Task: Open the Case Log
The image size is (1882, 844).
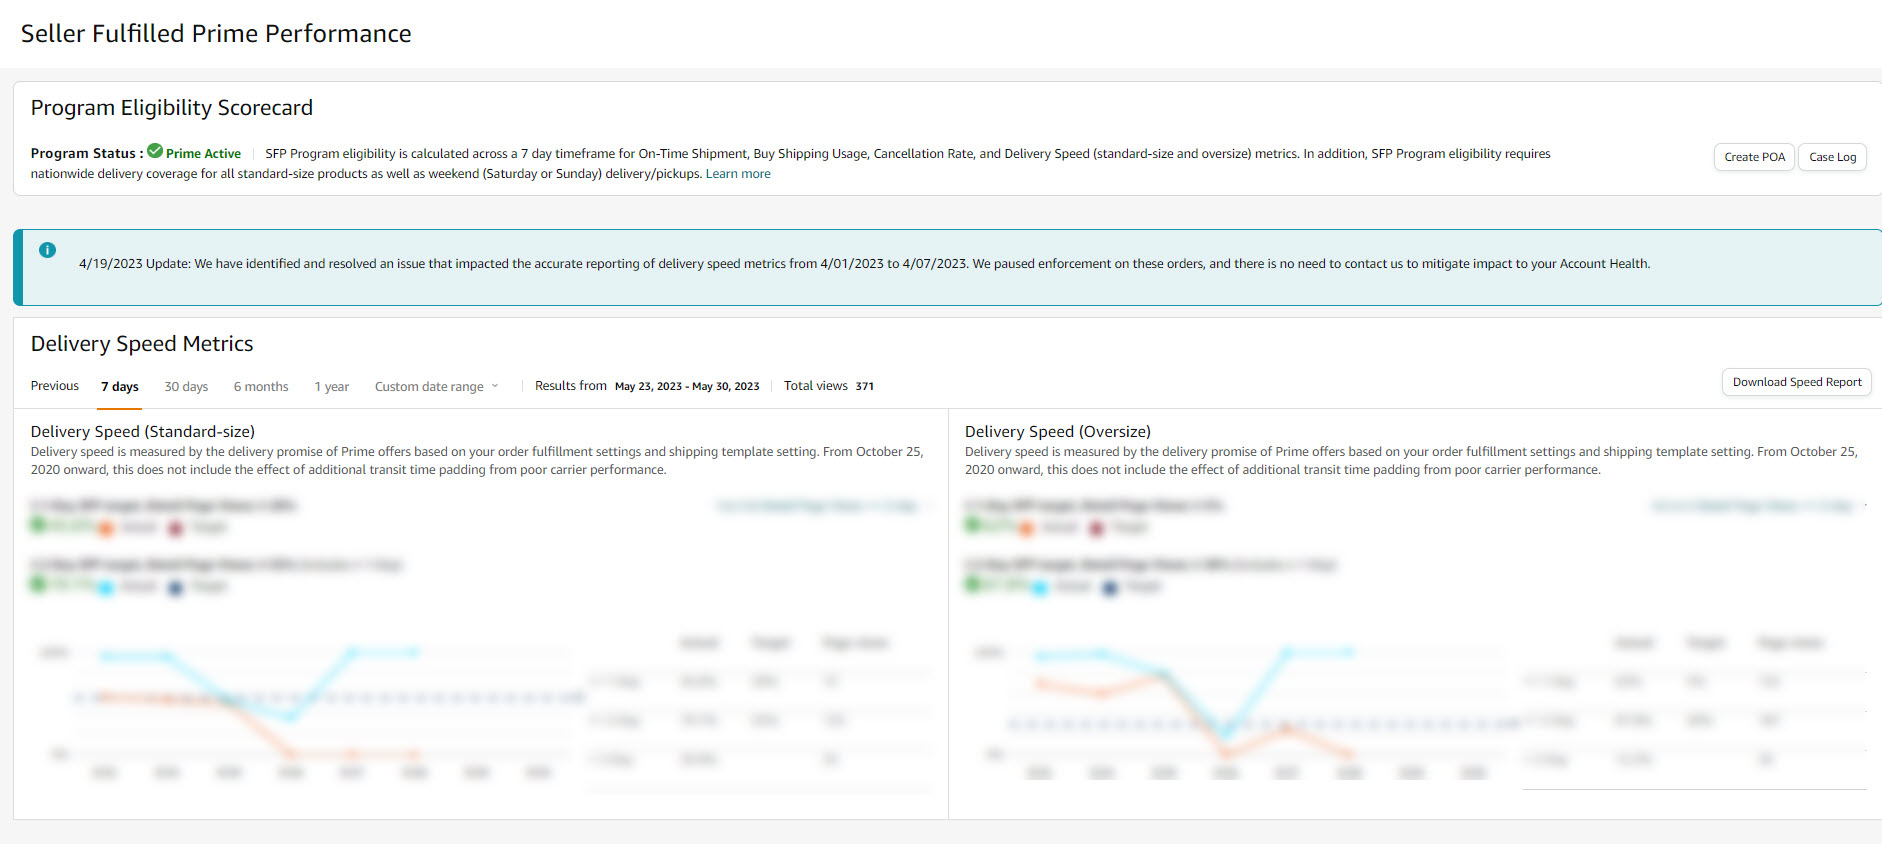Action: (x=1832, y=157)
